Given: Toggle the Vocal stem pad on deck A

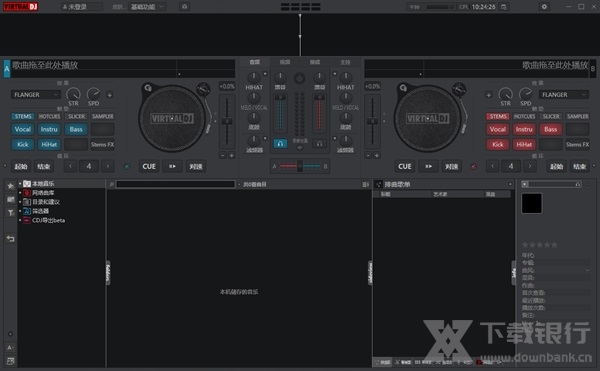Looking at the screenshot, I should 23,129.
